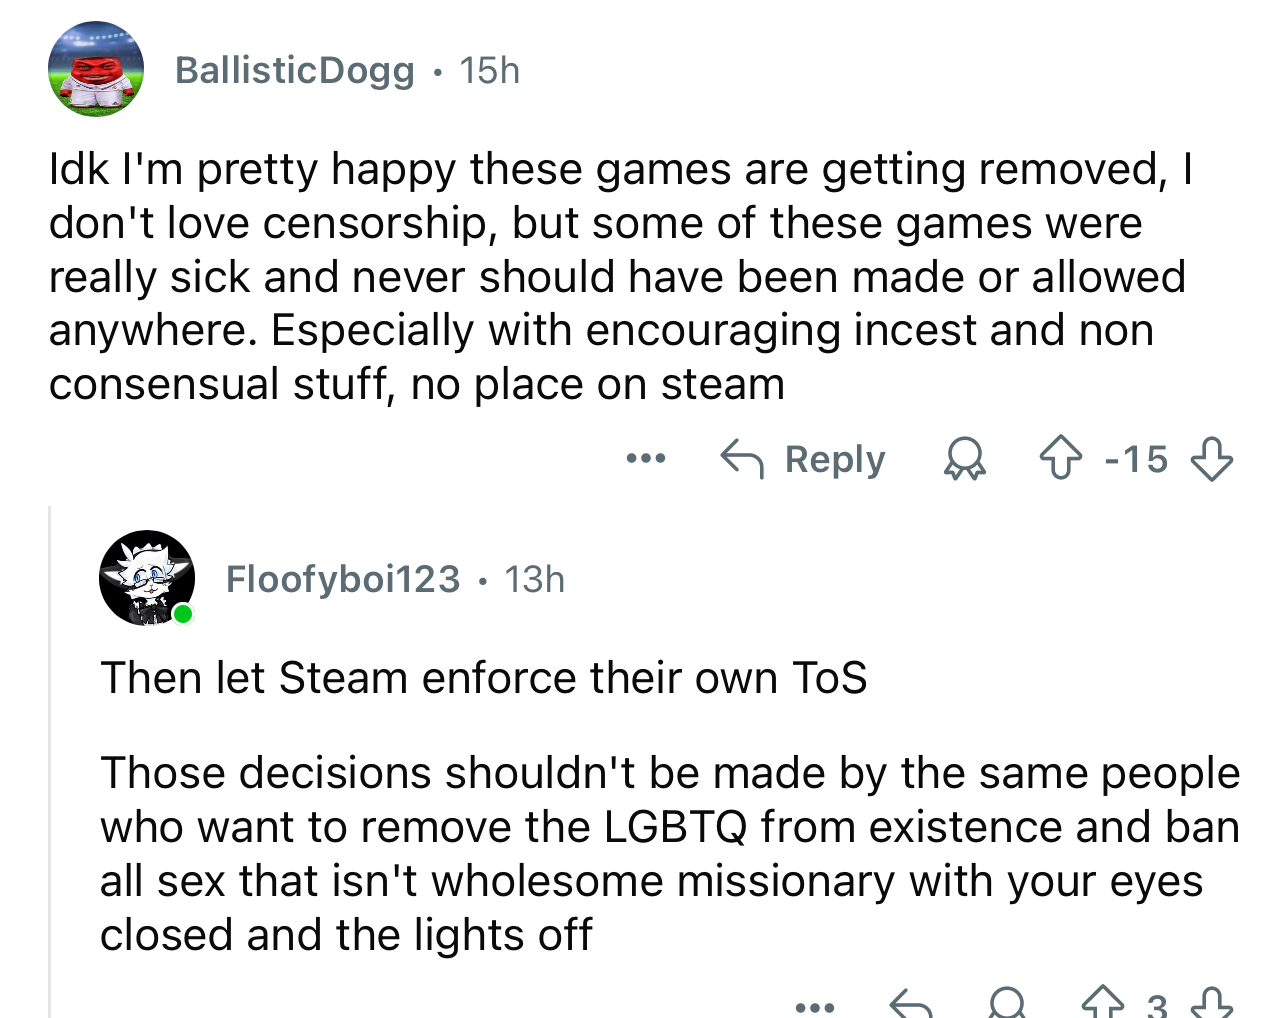The image size is (1284, 1018).
Task: Tap the -15 score on BallisticDogg's comment
Action: [1136, 459]
